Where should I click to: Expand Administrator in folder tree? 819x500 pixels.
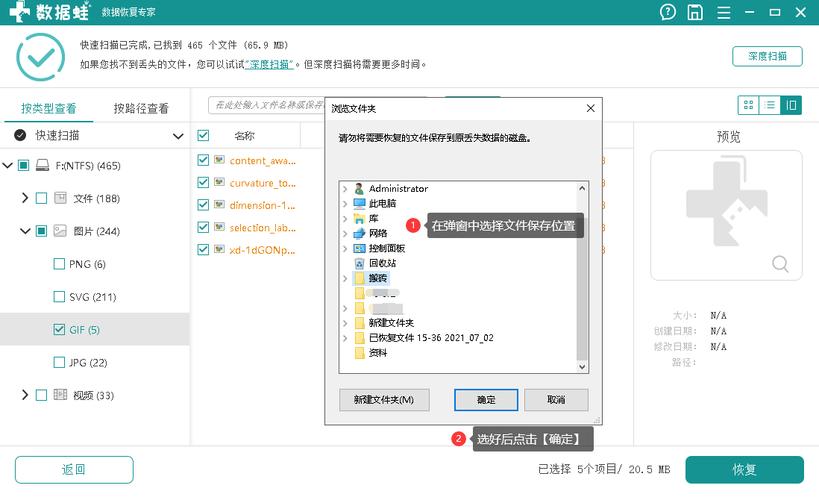345,189
